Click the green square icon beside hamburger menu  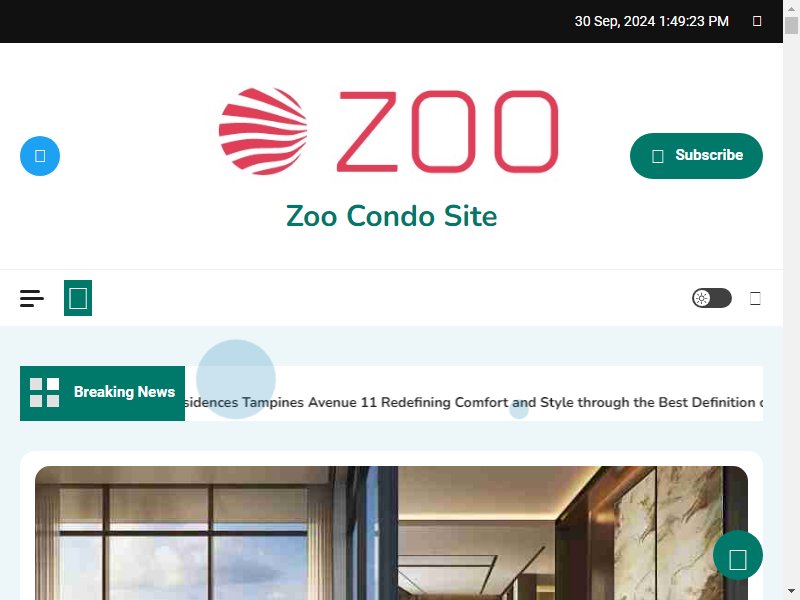coord(78,298)
